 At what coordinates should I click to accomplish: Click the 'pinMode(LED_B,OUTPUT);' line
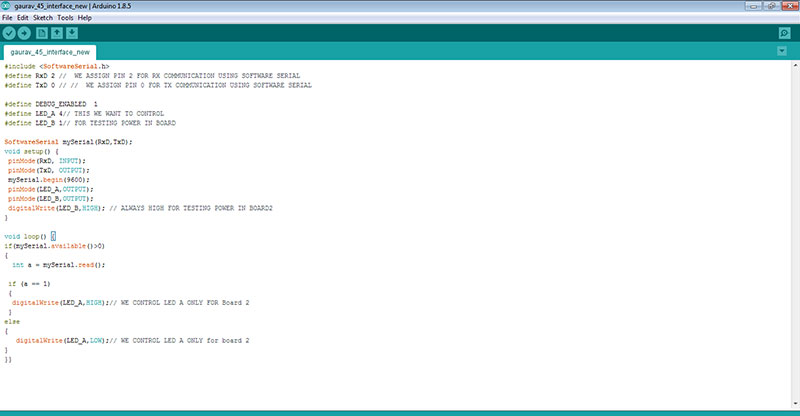pos(51,199)
